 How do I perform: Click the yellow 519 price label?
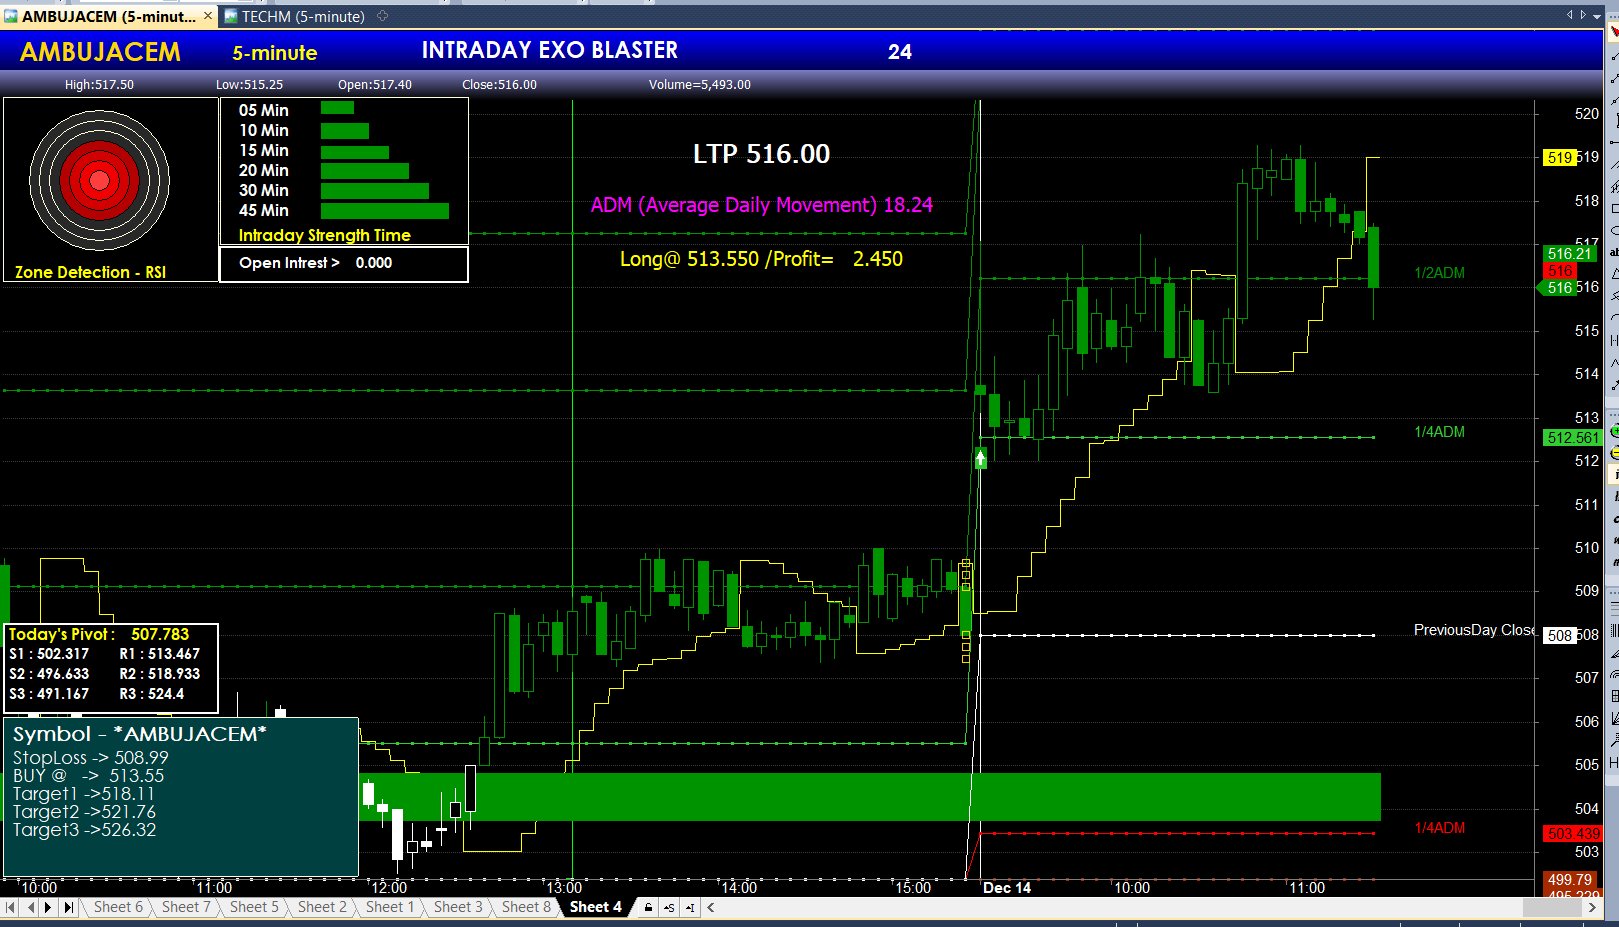point(1559,157)
